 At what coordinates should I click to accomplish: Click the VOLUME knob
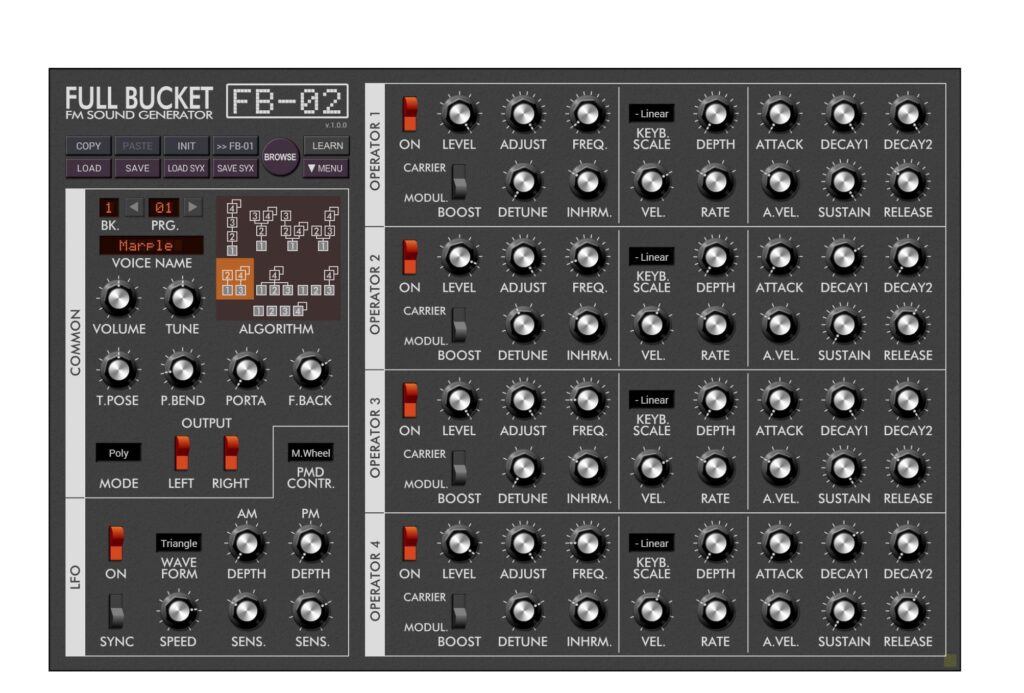(118, 299)
